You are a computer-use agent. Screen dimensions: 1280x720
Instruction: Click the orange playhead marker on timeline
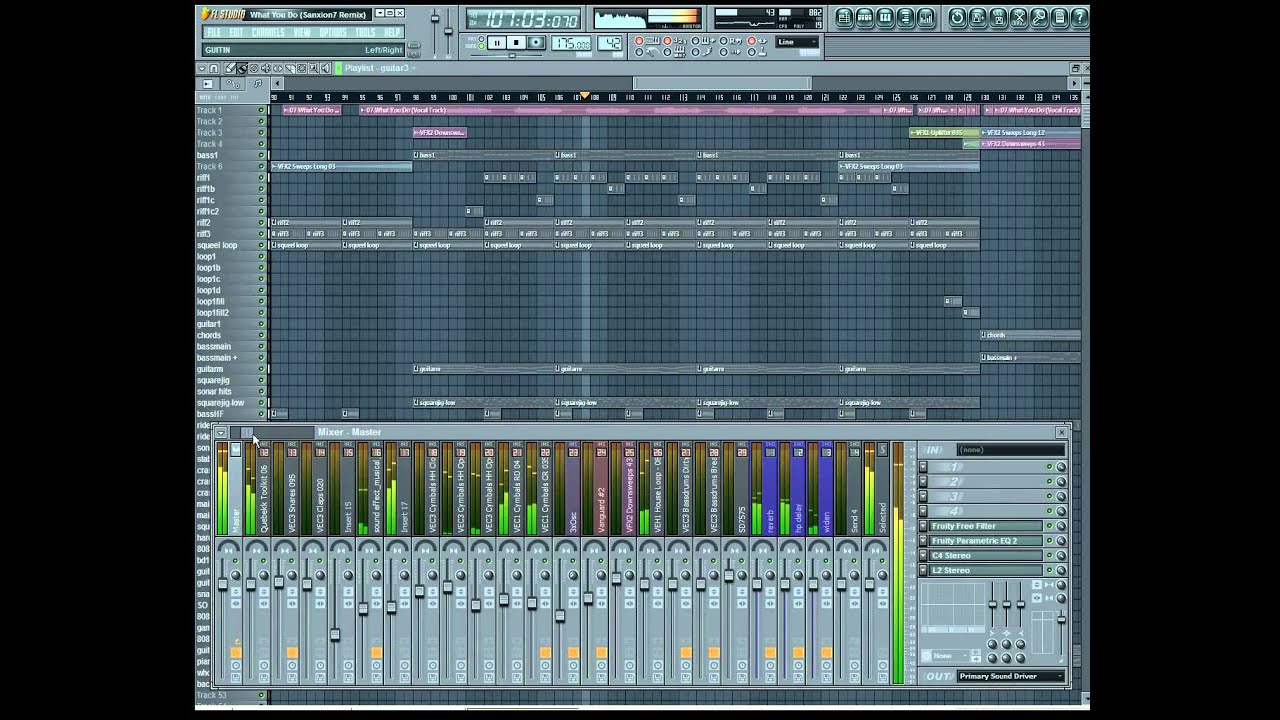tap(585, 96)
